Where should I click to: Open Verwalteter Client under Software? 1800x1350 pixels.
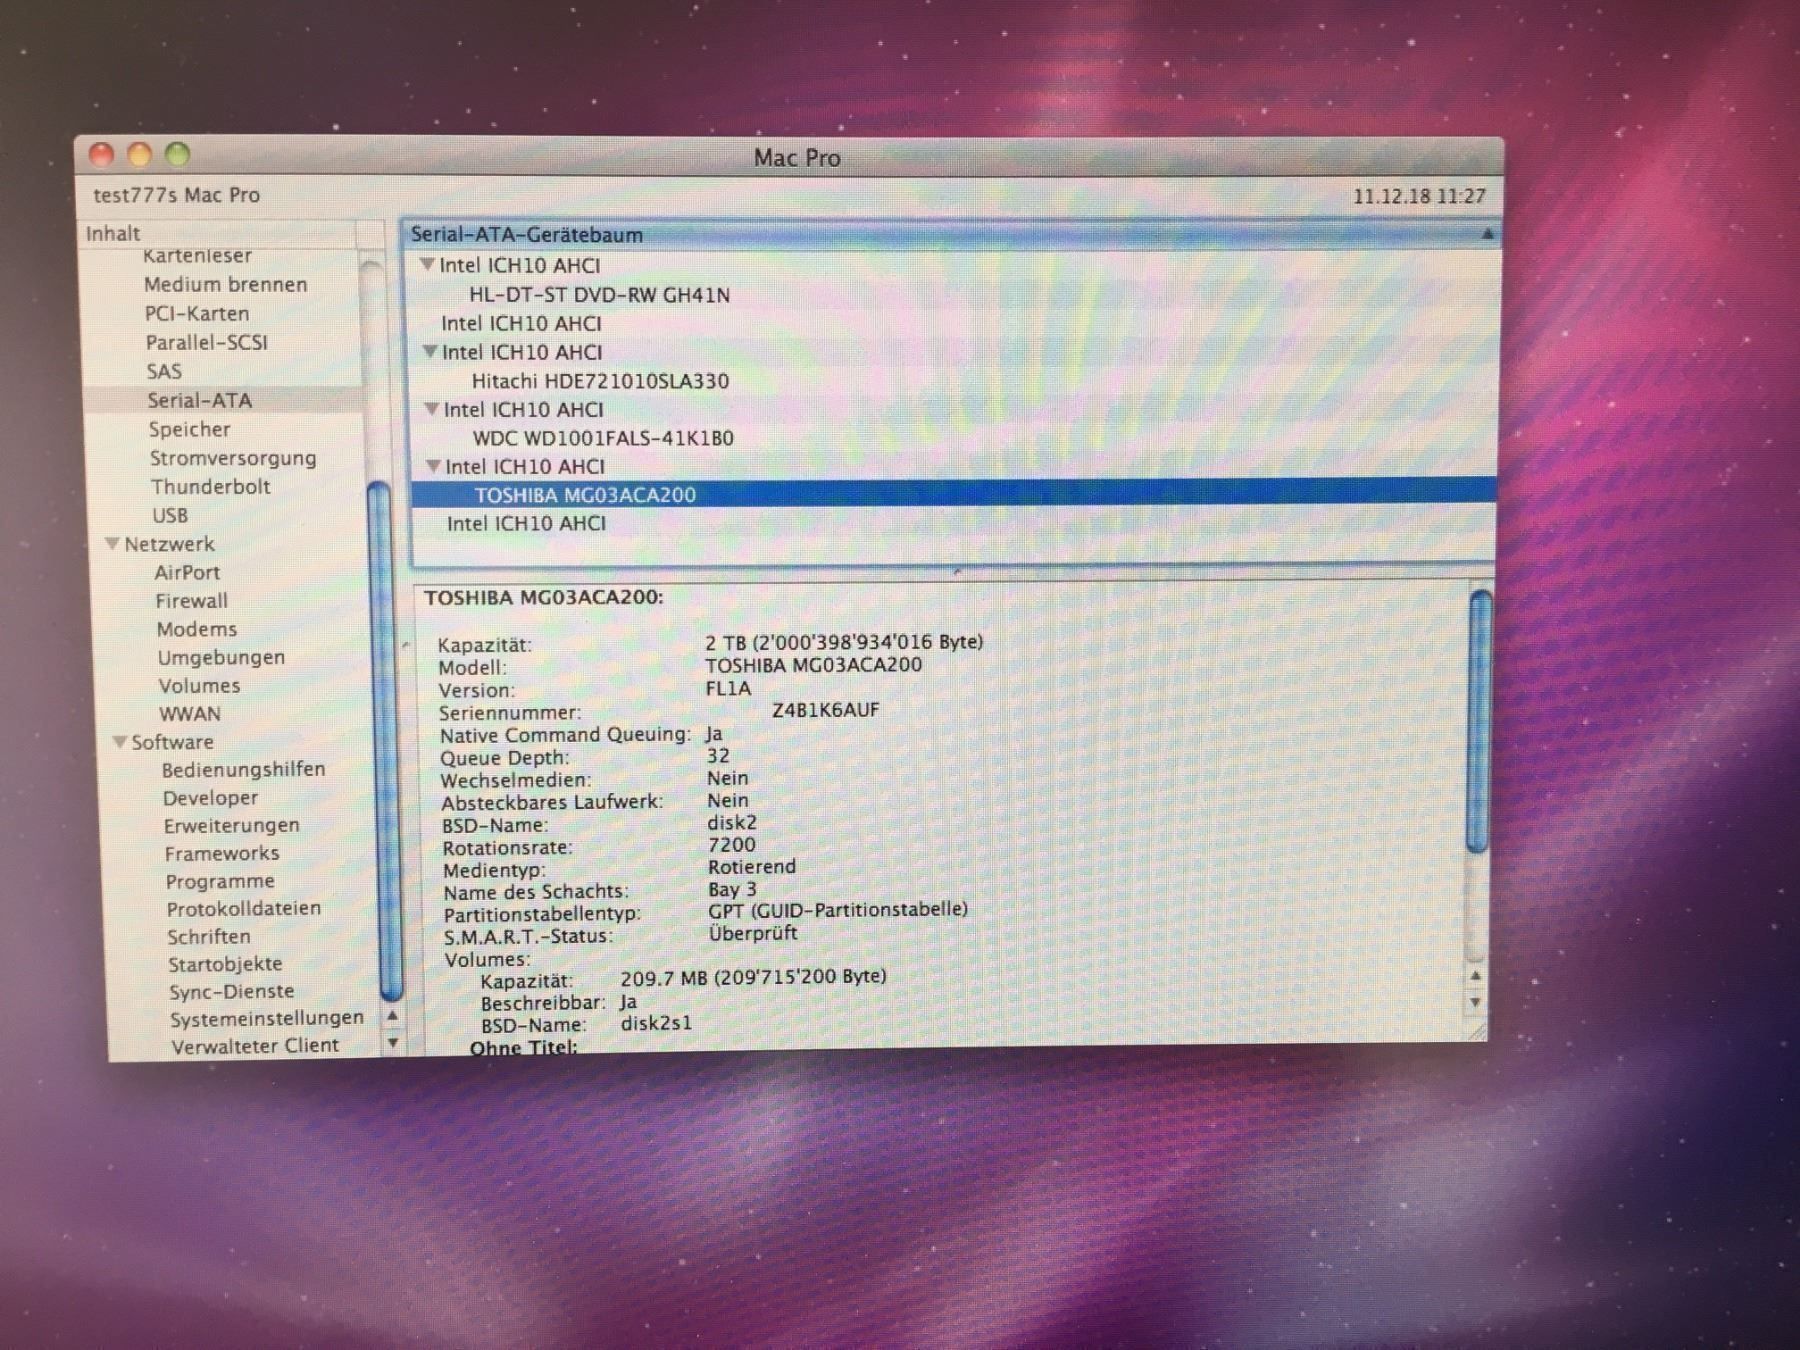[x=255, y=1046]
